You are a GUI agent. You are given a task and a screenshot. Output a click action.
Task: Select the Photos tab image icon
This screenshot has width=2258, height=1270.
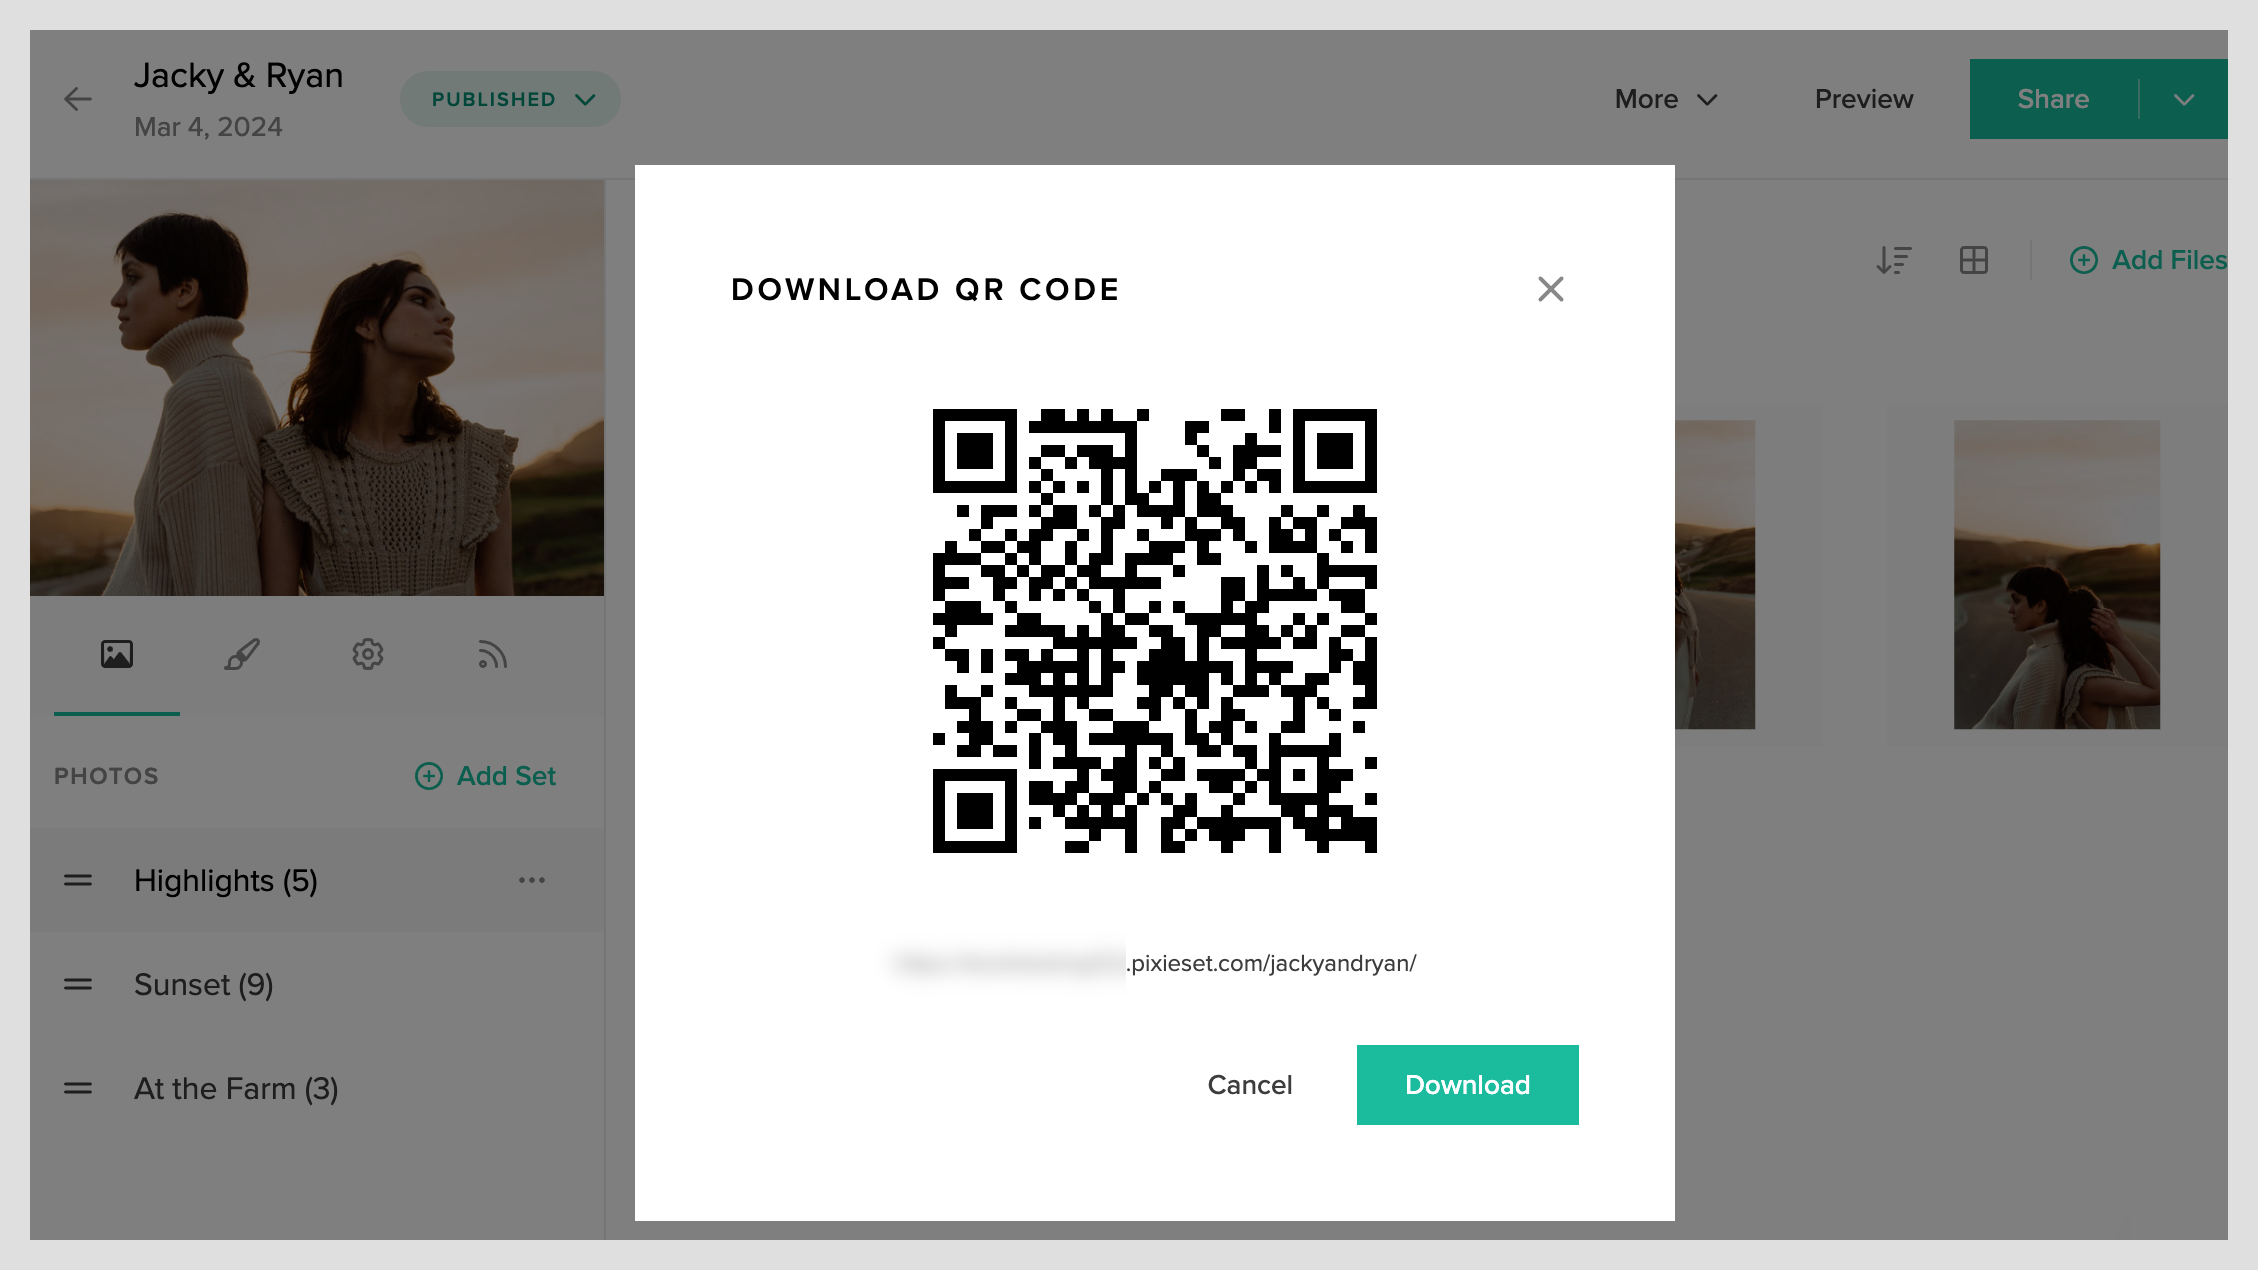click(117, 654)
